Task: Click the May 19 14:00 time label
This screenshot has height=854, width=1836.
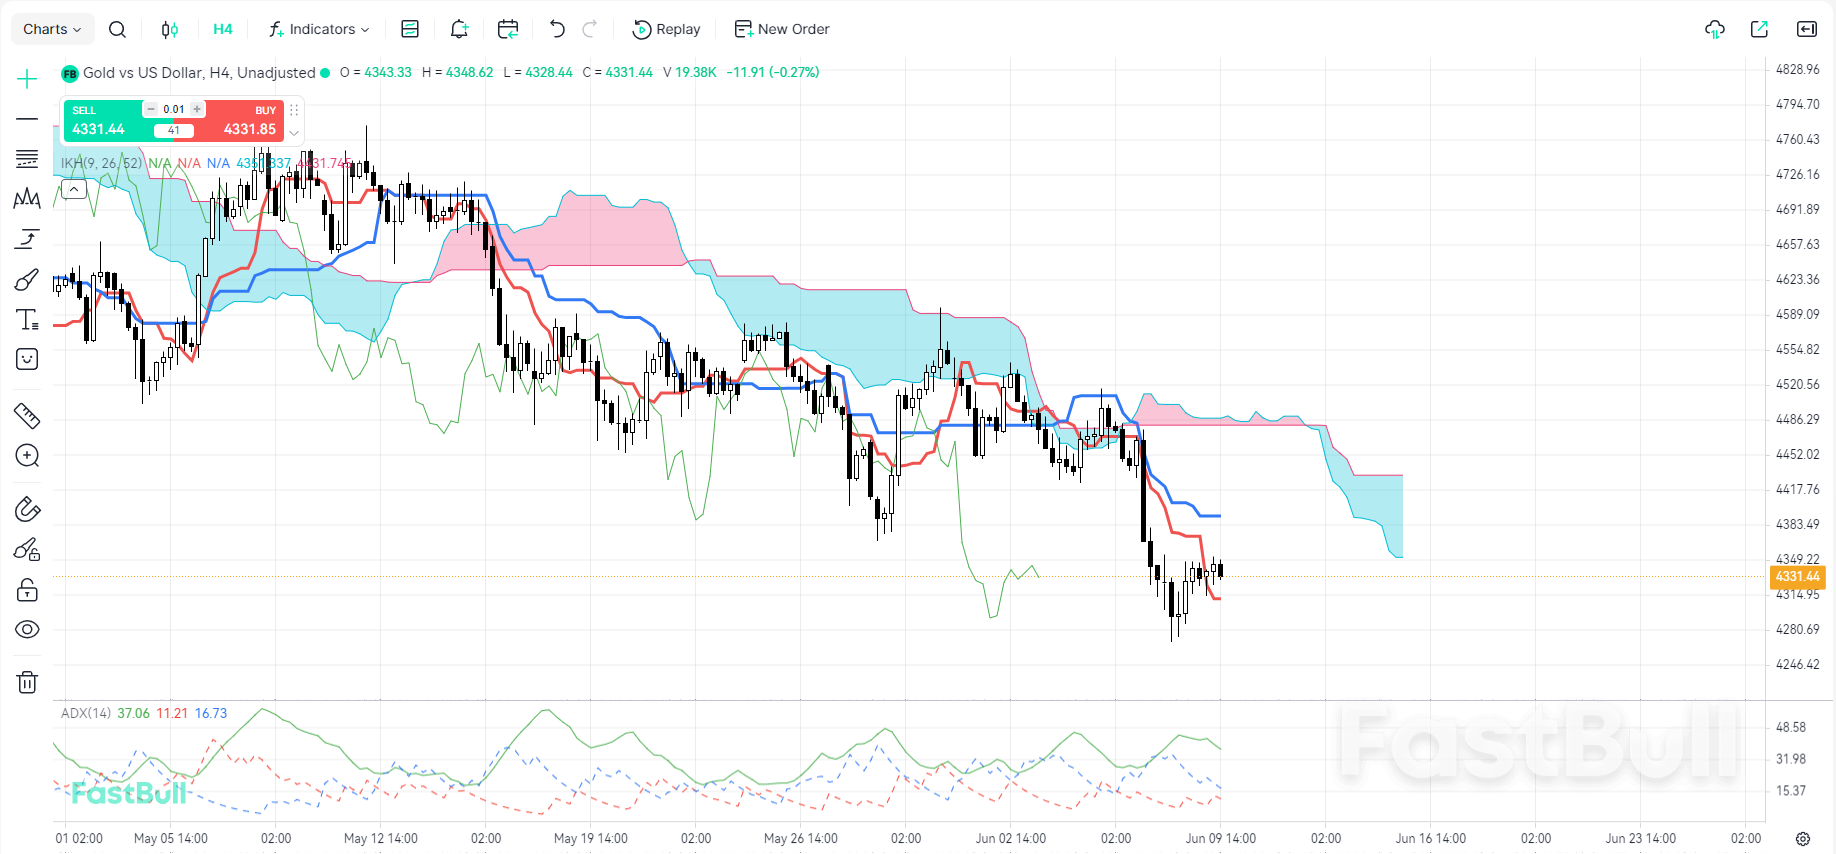Action: pyautogui.click(x=591, y=838)
